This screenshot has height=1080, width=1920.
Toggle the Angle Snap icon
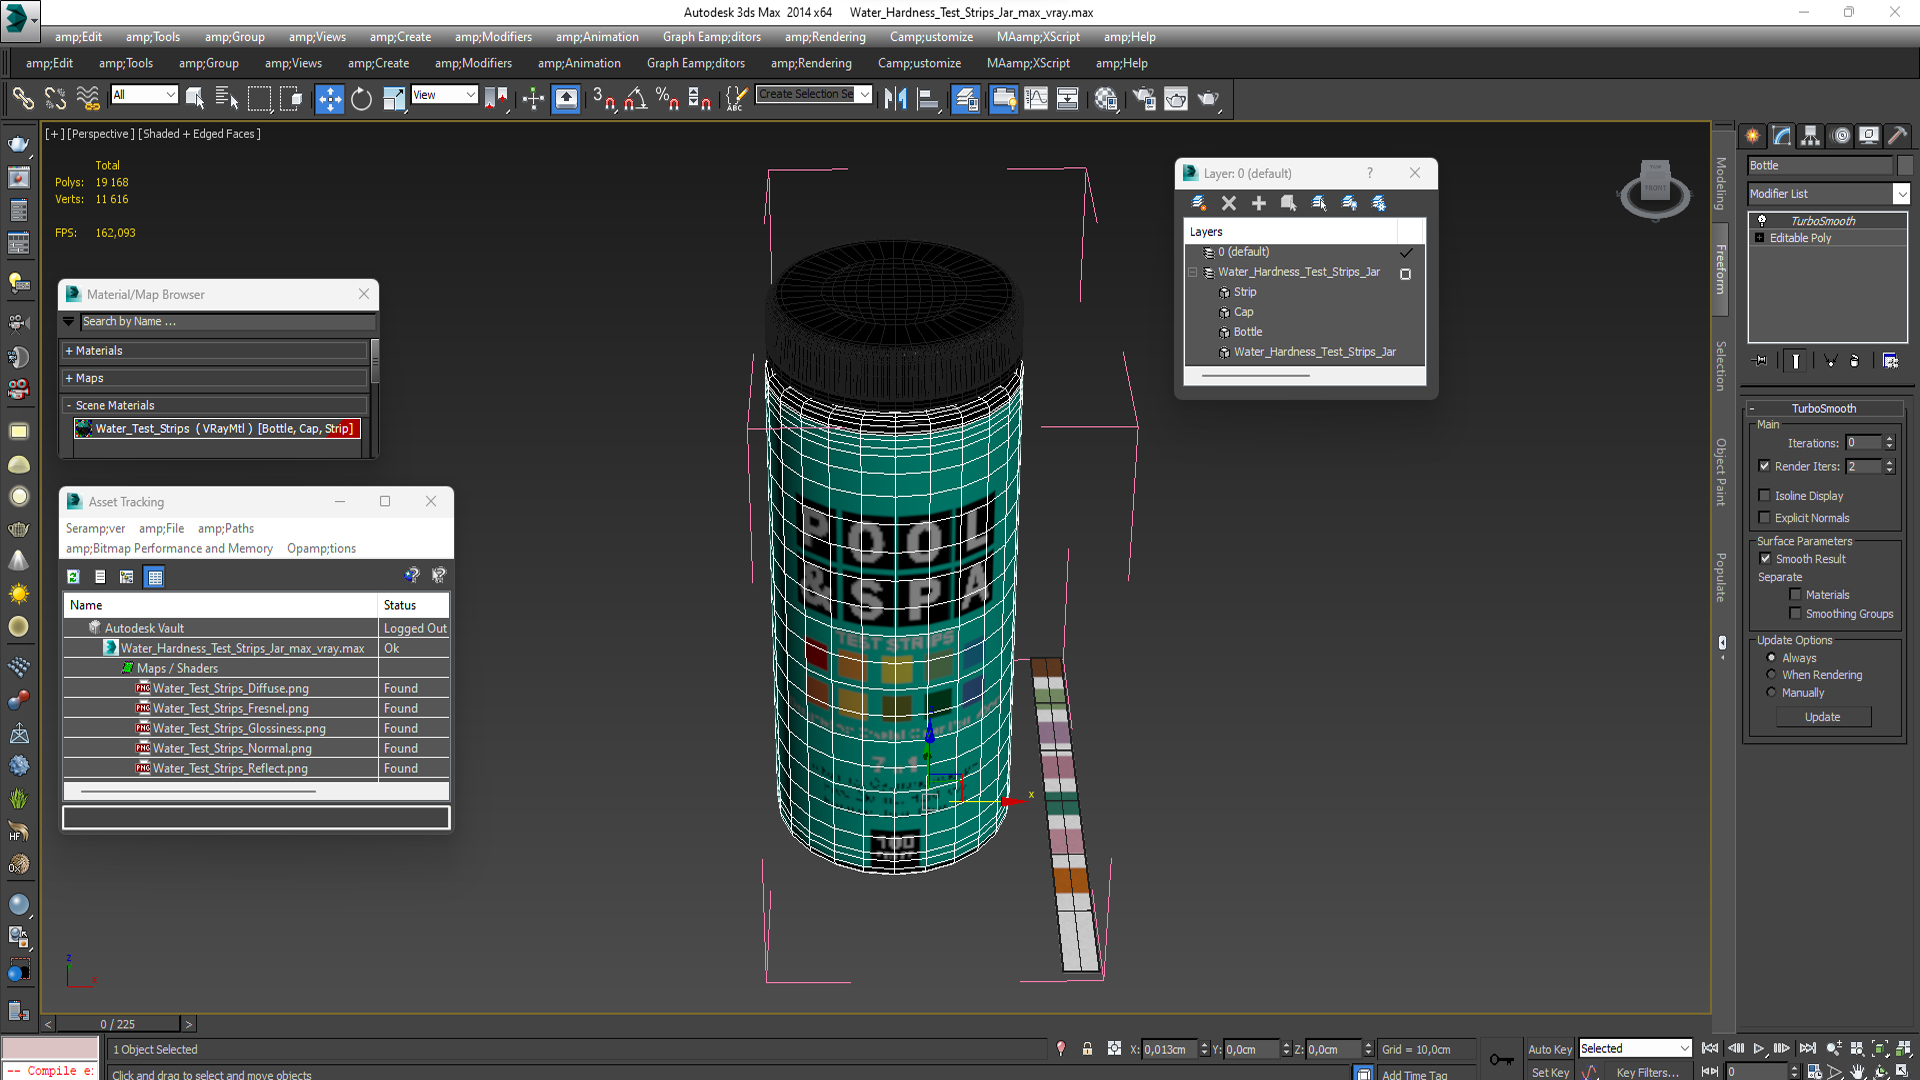[636, 99]
